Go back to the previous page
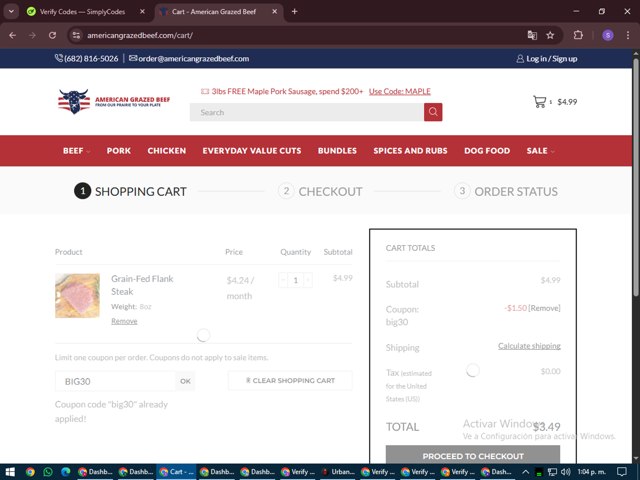The width and height of the screenshot is (640, 480). tap(12, 36)
